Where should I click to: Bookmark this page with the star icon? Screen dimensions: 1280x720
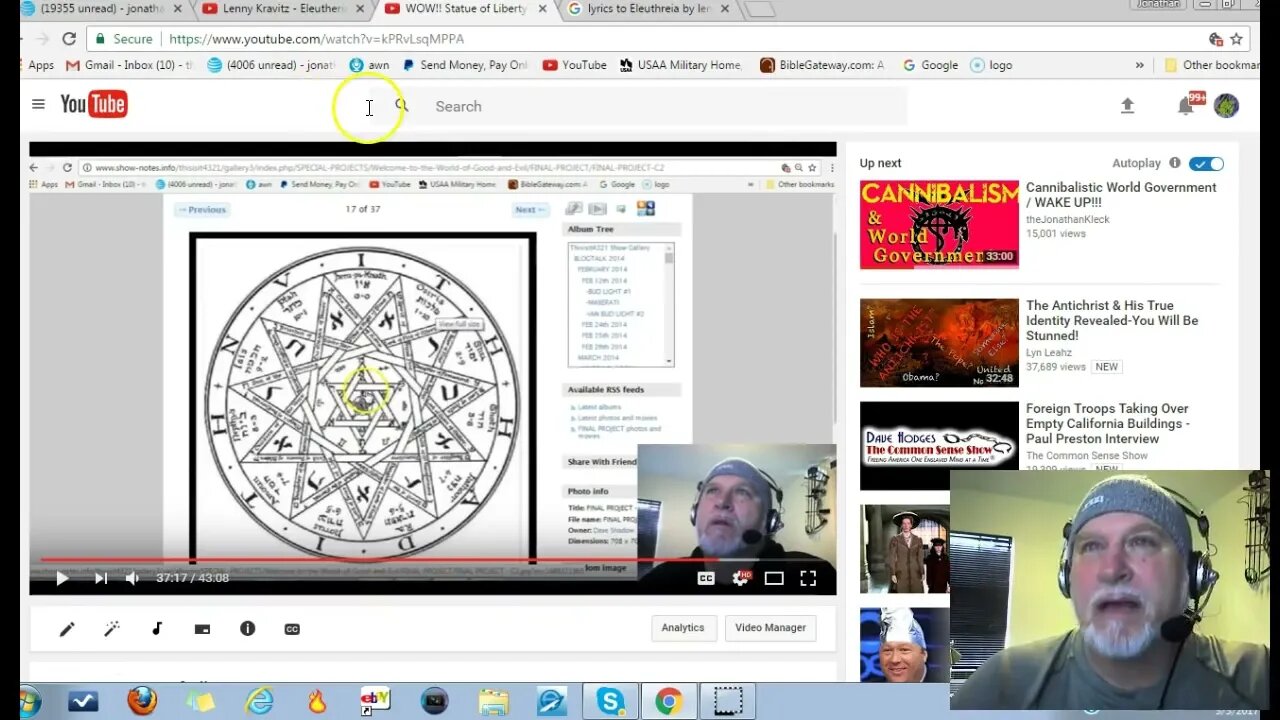[1236, 39]
